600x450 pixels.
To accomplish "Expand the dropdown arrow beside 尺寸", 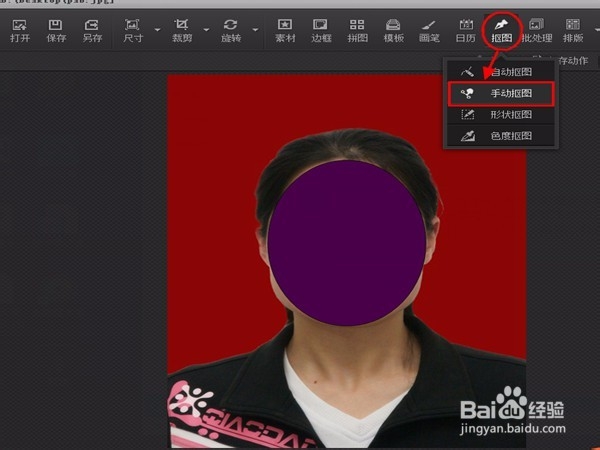I will [x=157, y=29].
